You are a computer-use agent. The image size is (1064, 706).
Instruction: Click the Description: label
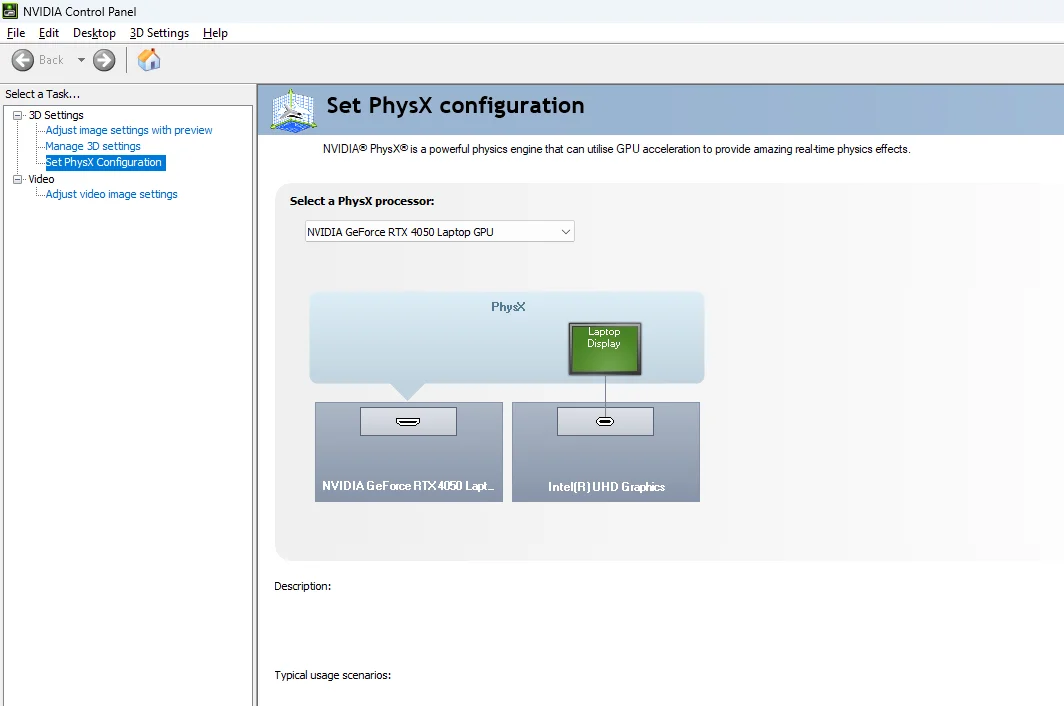point(303,586)
